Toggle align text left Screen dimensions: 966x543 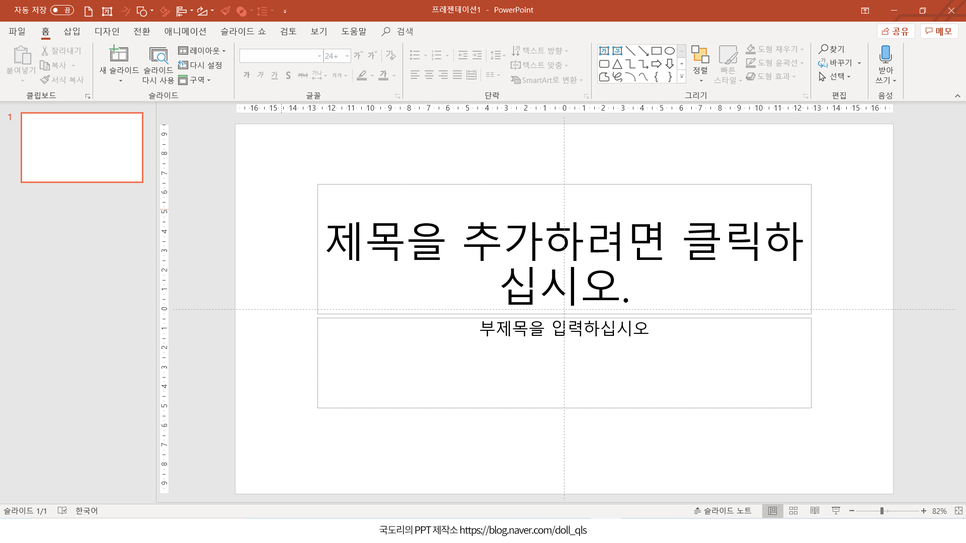point(415,75)
